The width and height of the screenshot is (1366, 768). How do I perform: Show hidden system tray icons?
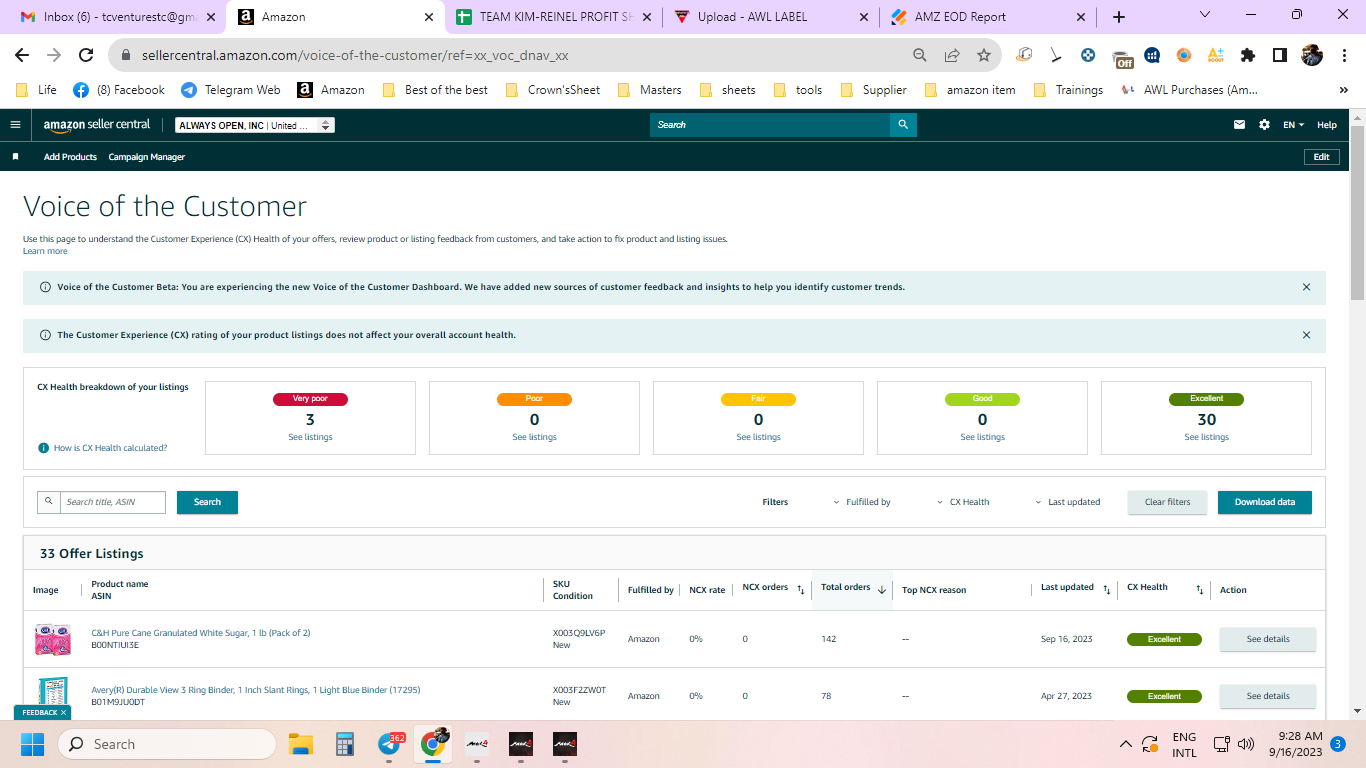(x=1125, y=744)
